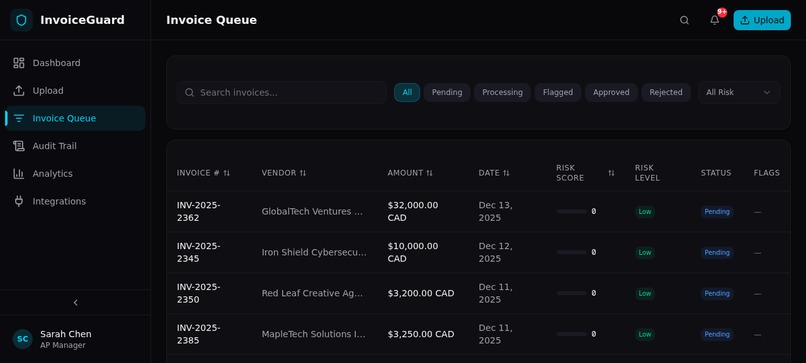Click the Upload tray icon in sidebar
This screenshot has height=363, width=806.
coord(19,91)
